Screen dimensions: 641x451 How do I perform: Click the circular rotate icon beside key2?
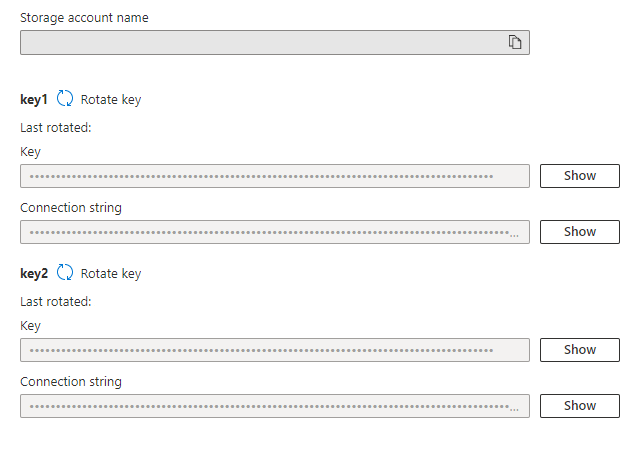(65, 272)
